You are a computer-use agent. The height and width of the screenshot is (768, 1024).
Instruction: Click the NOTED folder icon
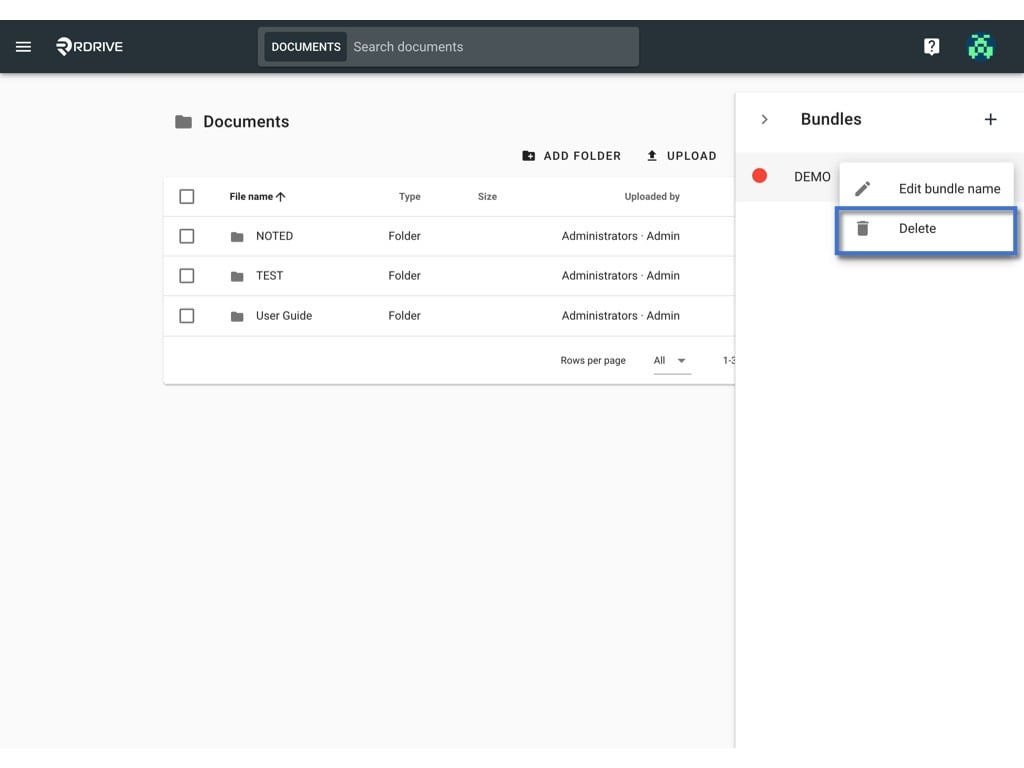tap(237, 236)
